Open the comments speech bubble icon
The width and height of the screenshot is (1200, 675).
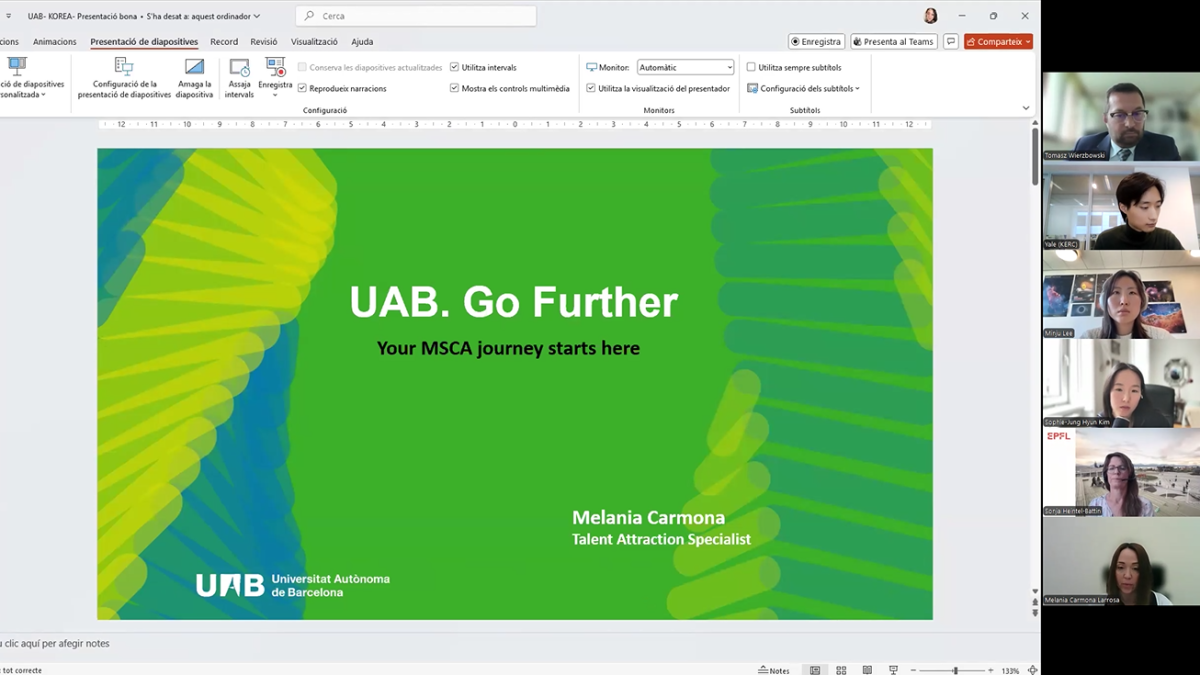pyautogui.click(x=951, y=42)
